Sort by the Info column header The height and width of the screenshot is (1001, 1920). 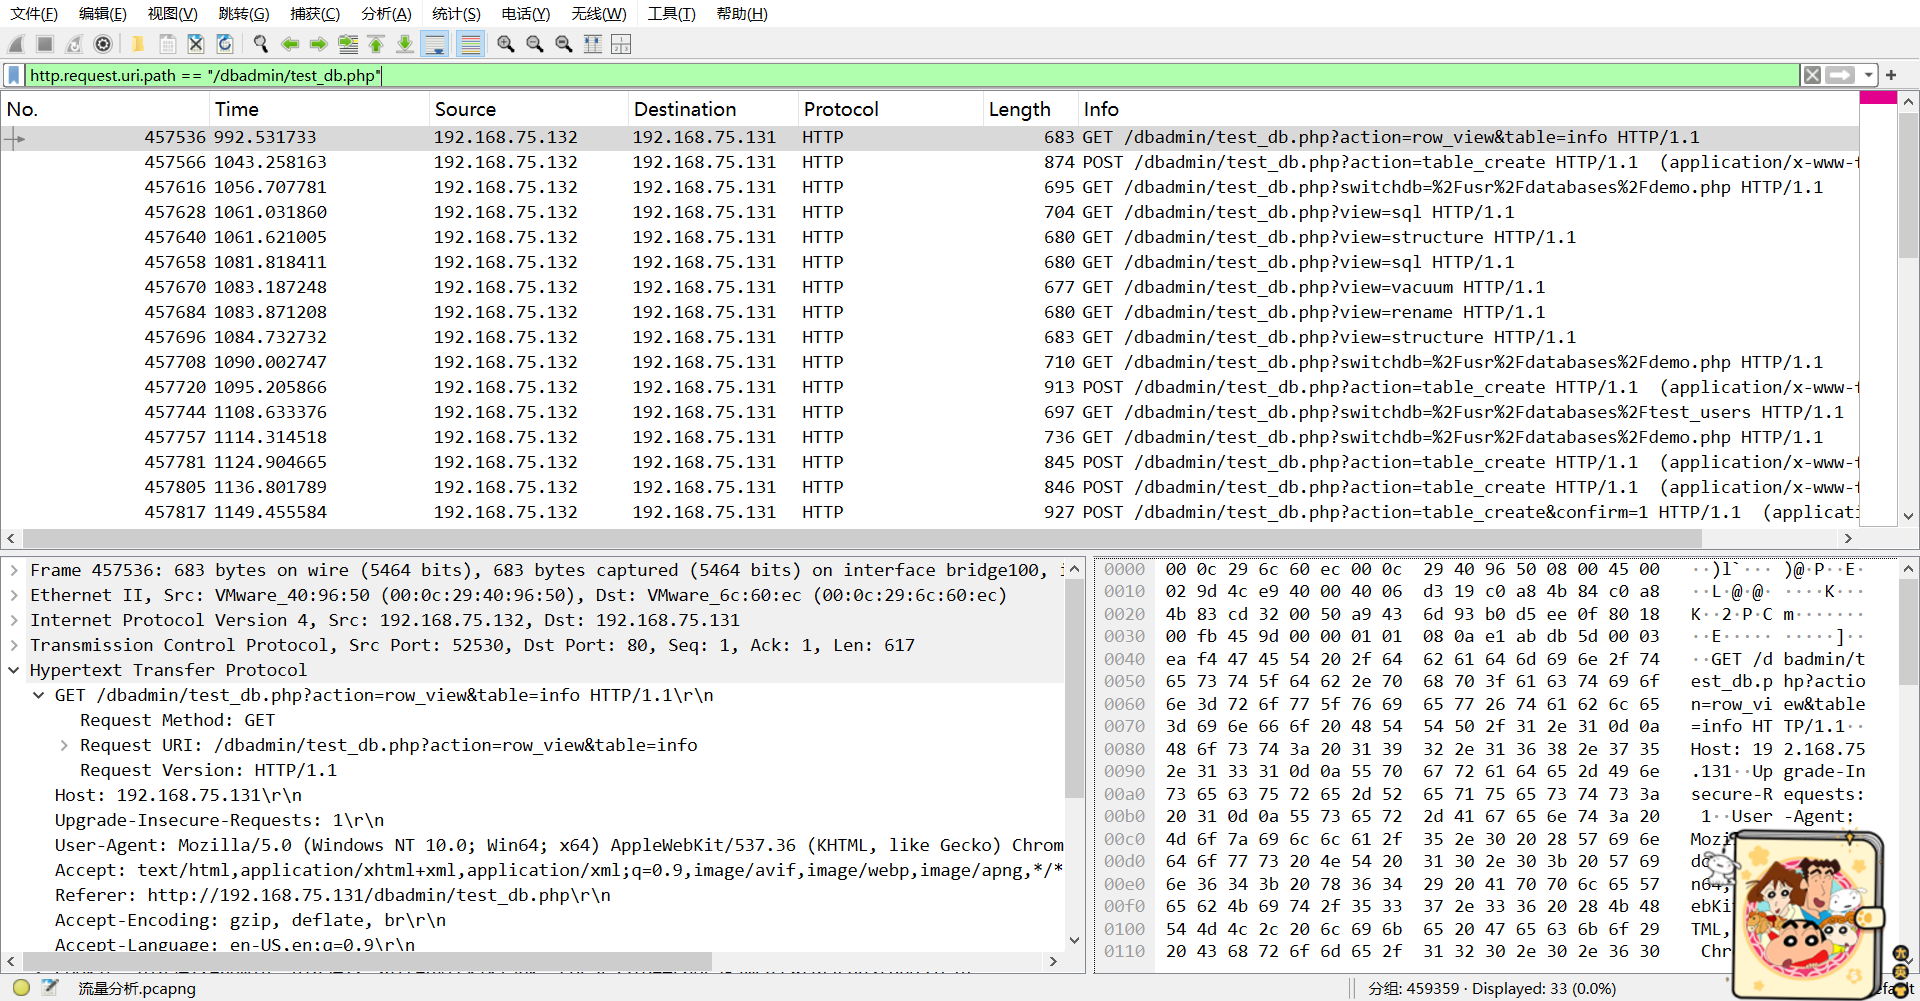[x=1468, y=109]
